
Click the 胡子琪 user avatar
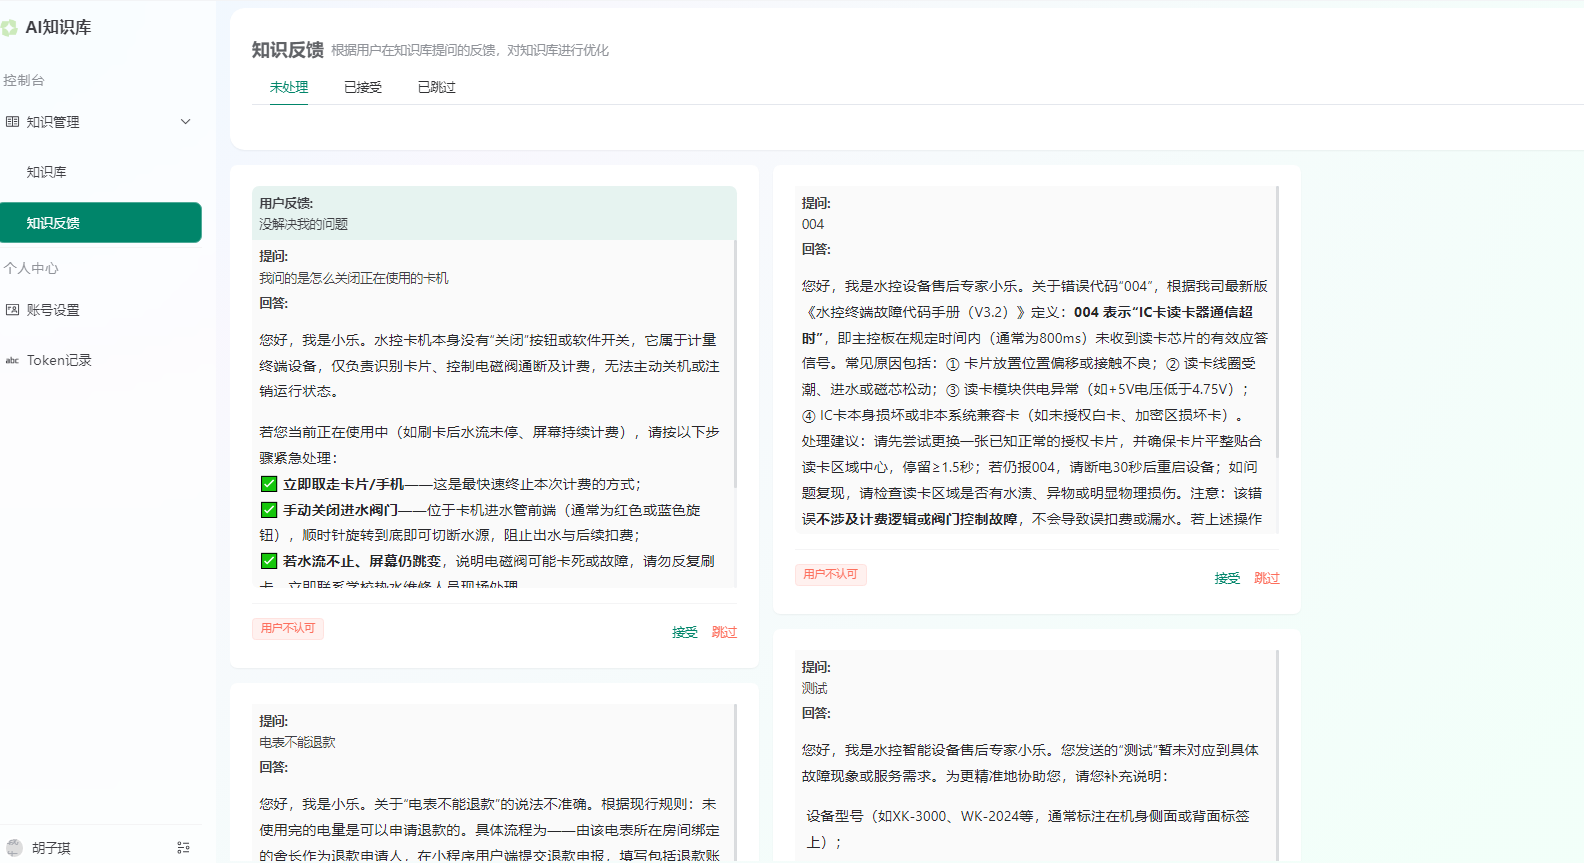[14, 847]
